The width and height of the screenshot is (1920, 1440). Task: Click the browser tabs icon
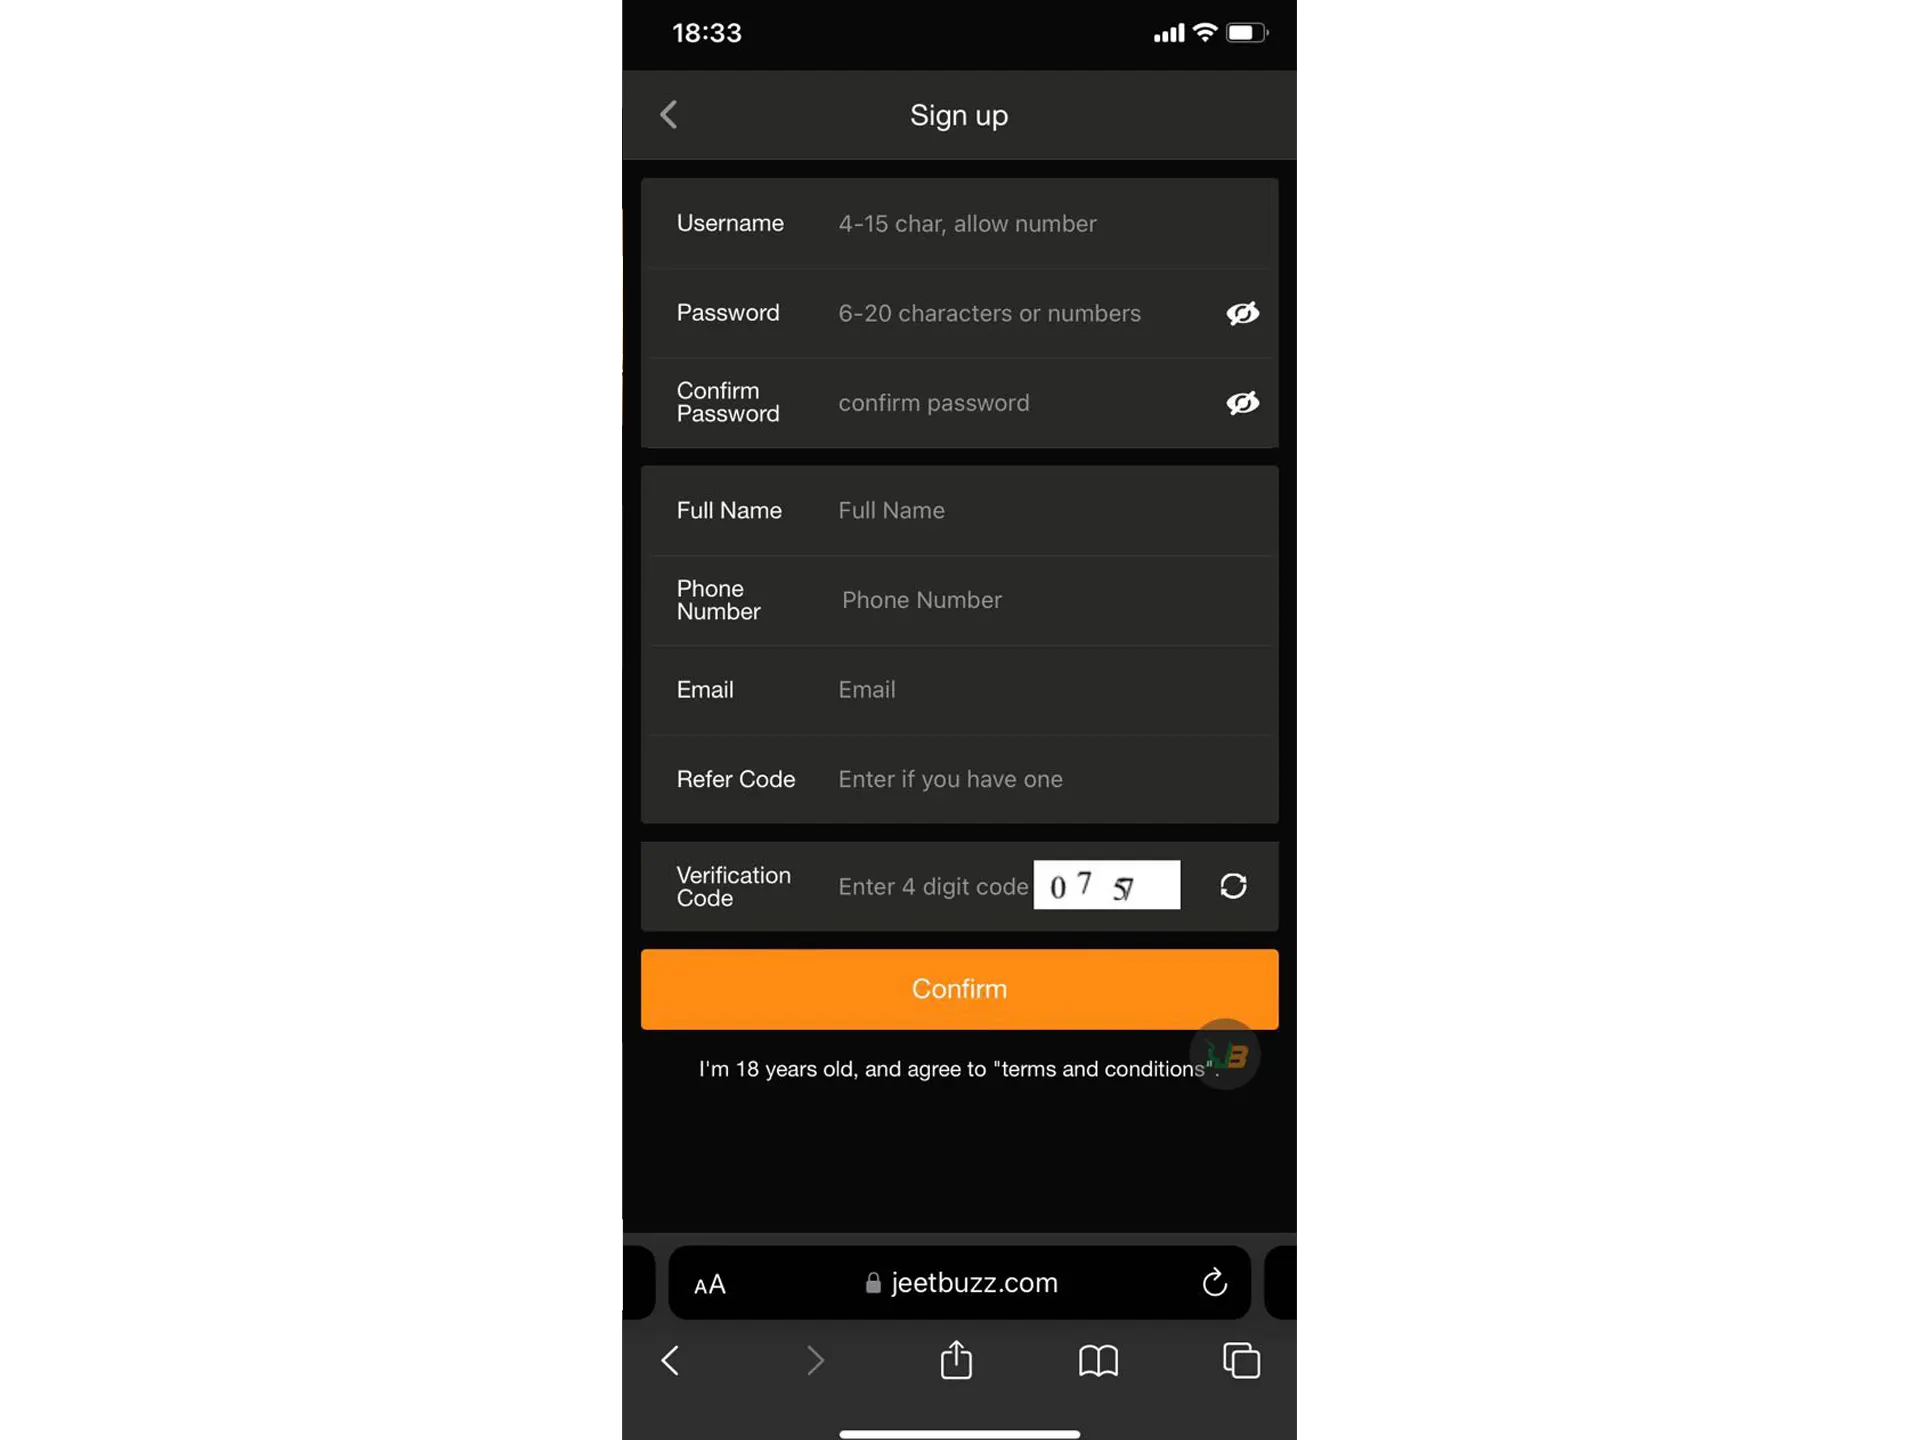pyautogui.click(x=1243, y=1358)
